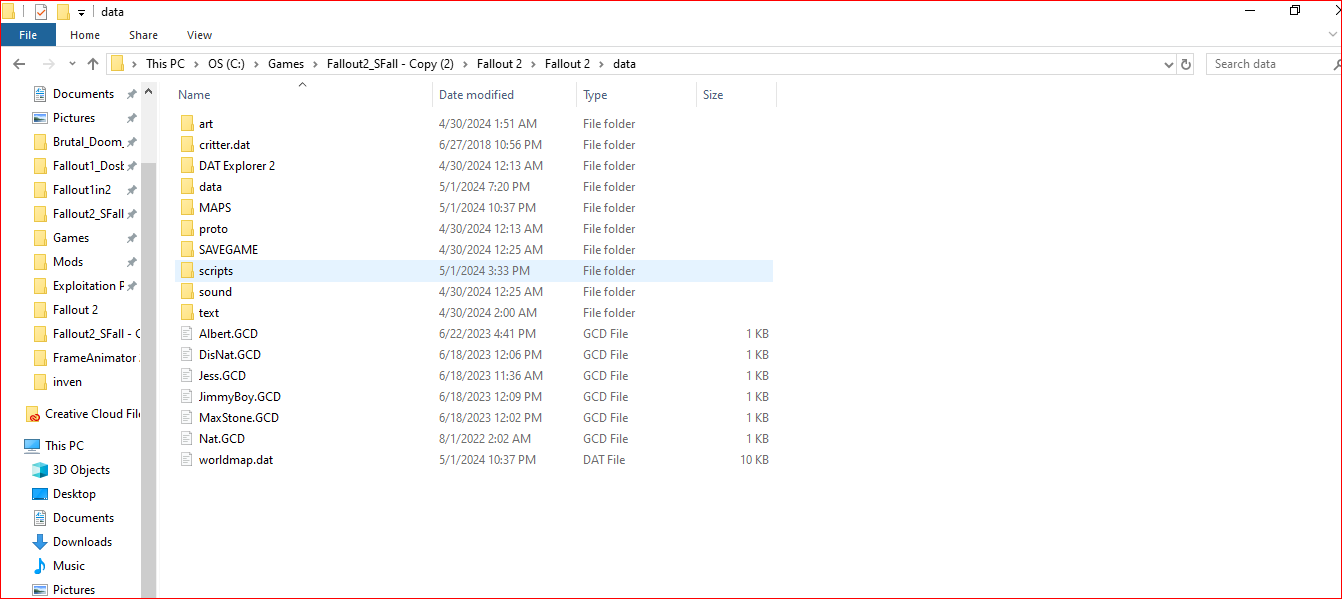The image size is (1342, 599).
Task: Open Music in navigation pane
Action: (68, 566)
